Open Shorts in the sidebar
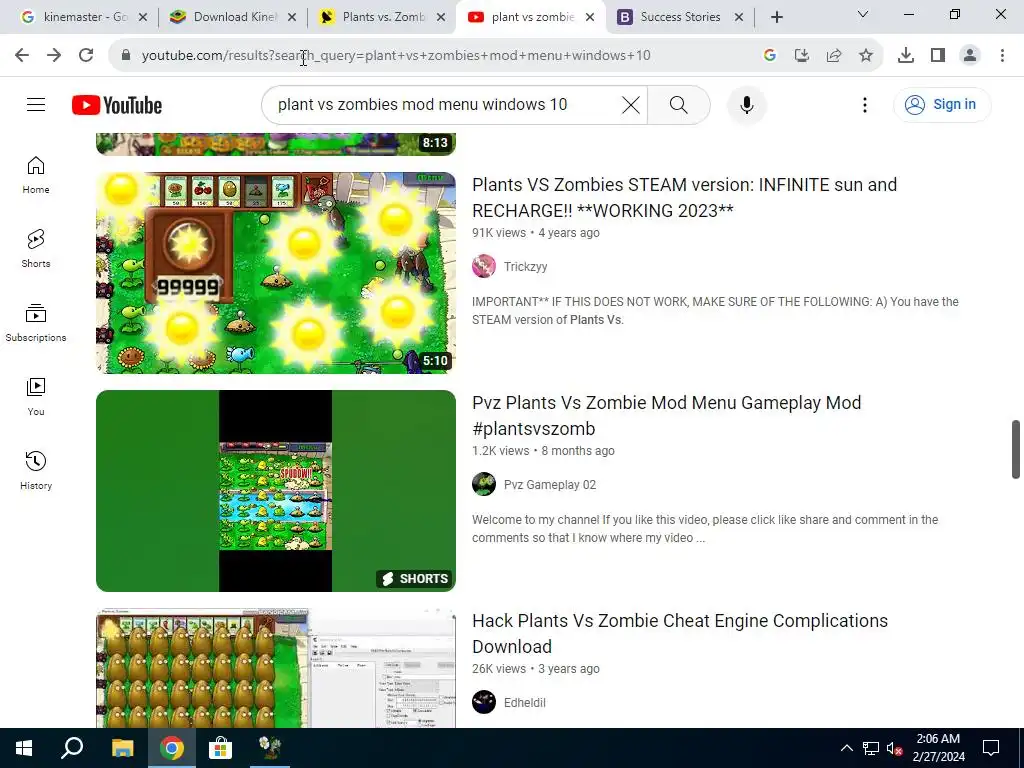This screenshot has height=768, width=1024. [x=36, y=249]
